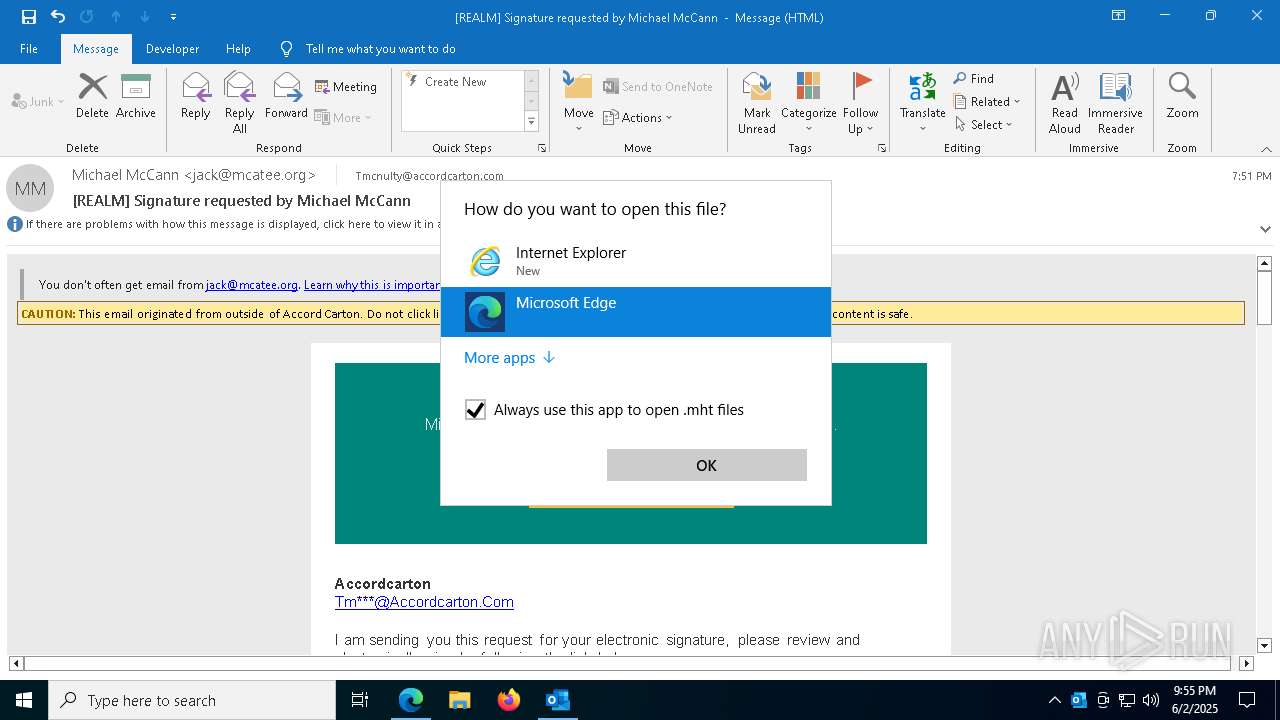This screenshot has width=1280, height=720.
Task: Open the Developer tab
Action: tap(172, 49)
